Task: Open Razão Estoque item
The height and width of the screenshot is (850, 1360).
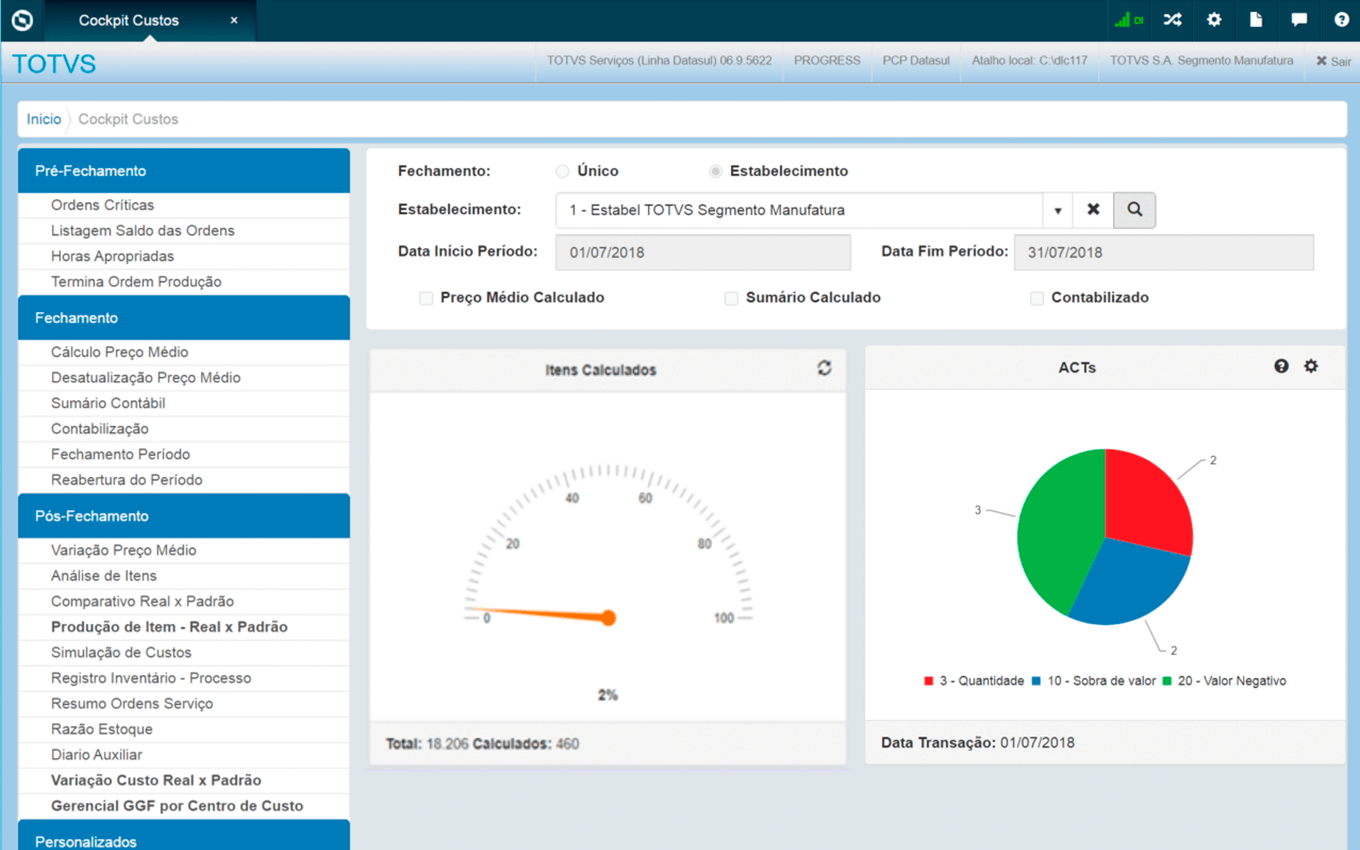Action: coord(184,729)
